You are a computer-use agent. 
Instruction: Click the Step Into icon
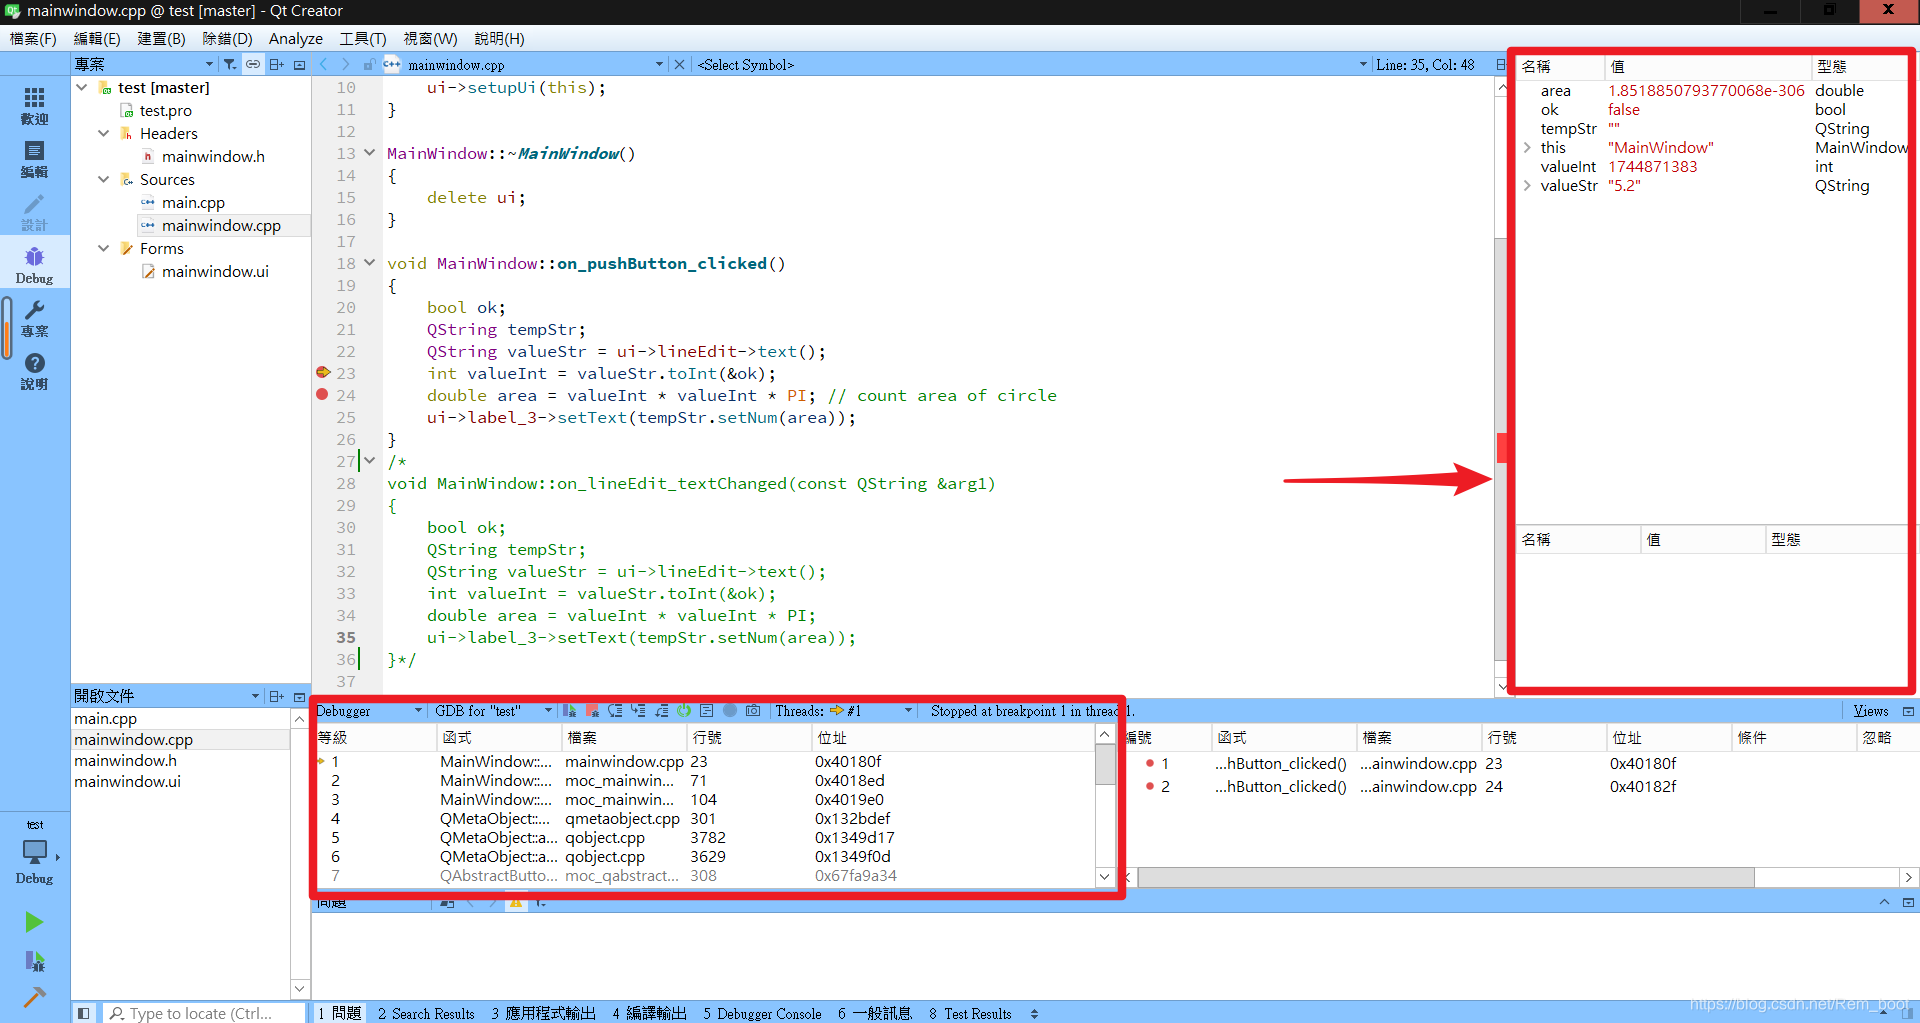tap(638, 711)
